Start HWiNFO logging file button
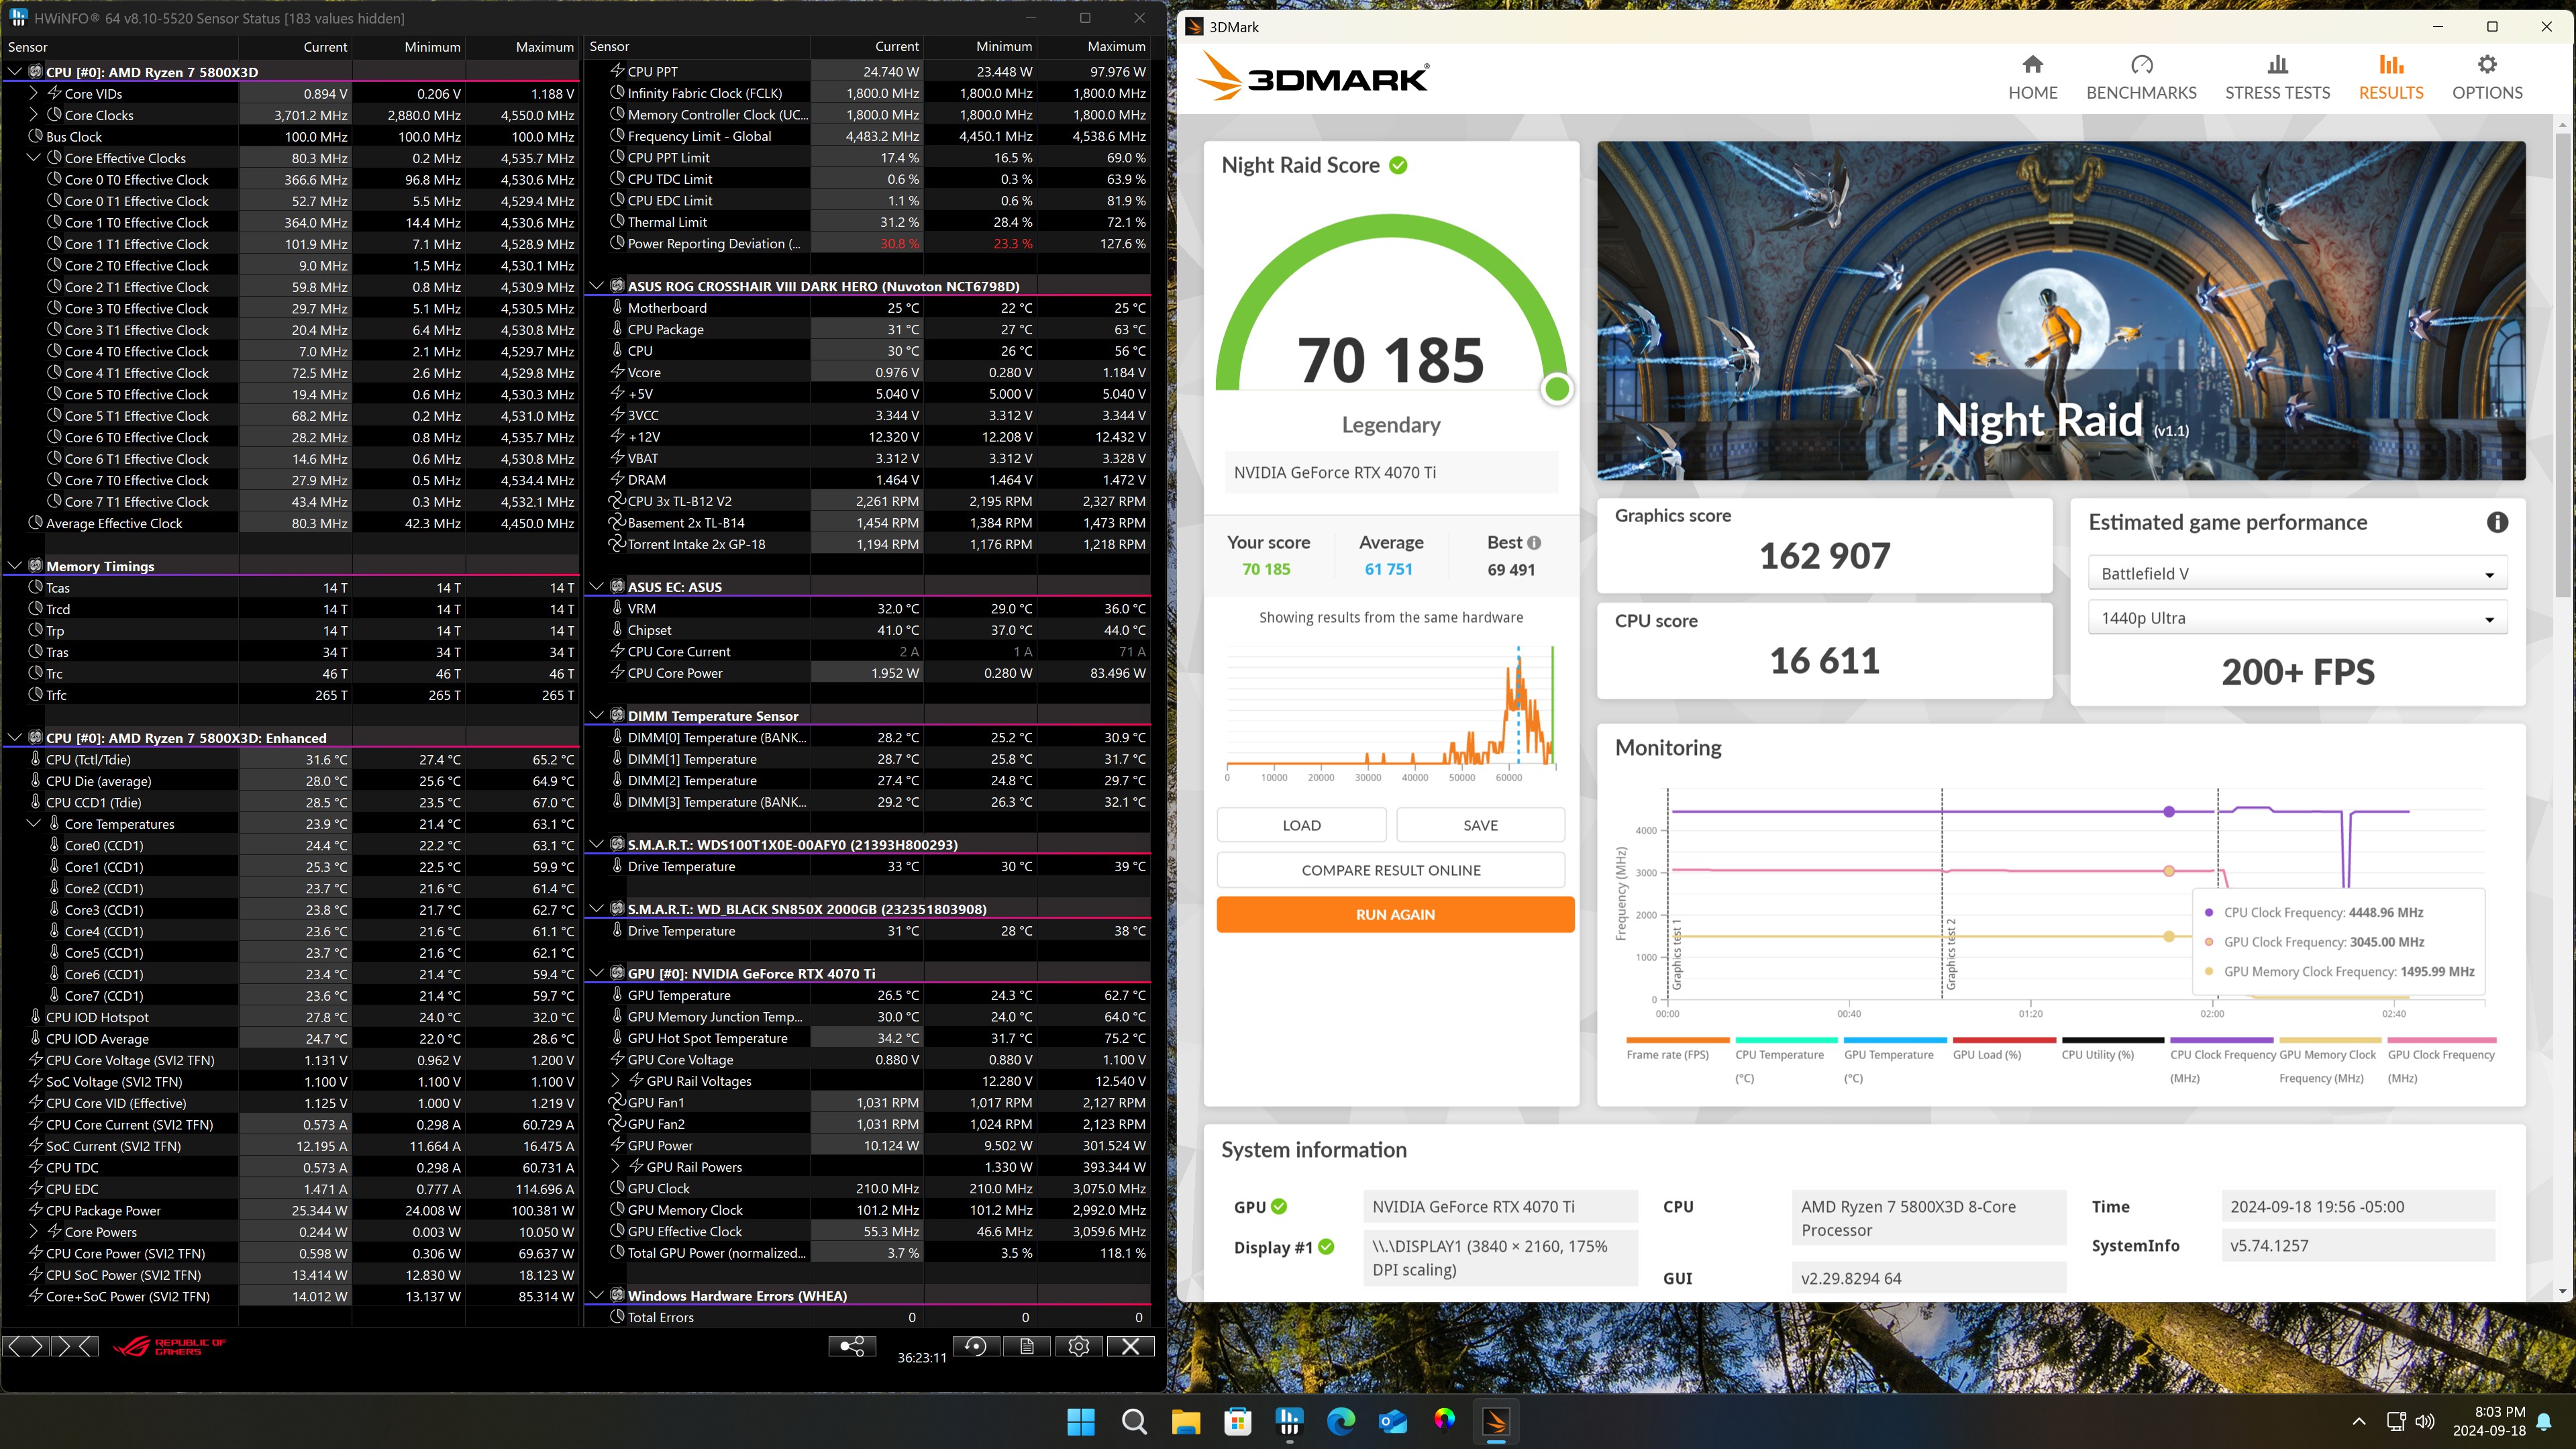The width and height of the screenshot is (2576, 1449). click(1027, 1346)
